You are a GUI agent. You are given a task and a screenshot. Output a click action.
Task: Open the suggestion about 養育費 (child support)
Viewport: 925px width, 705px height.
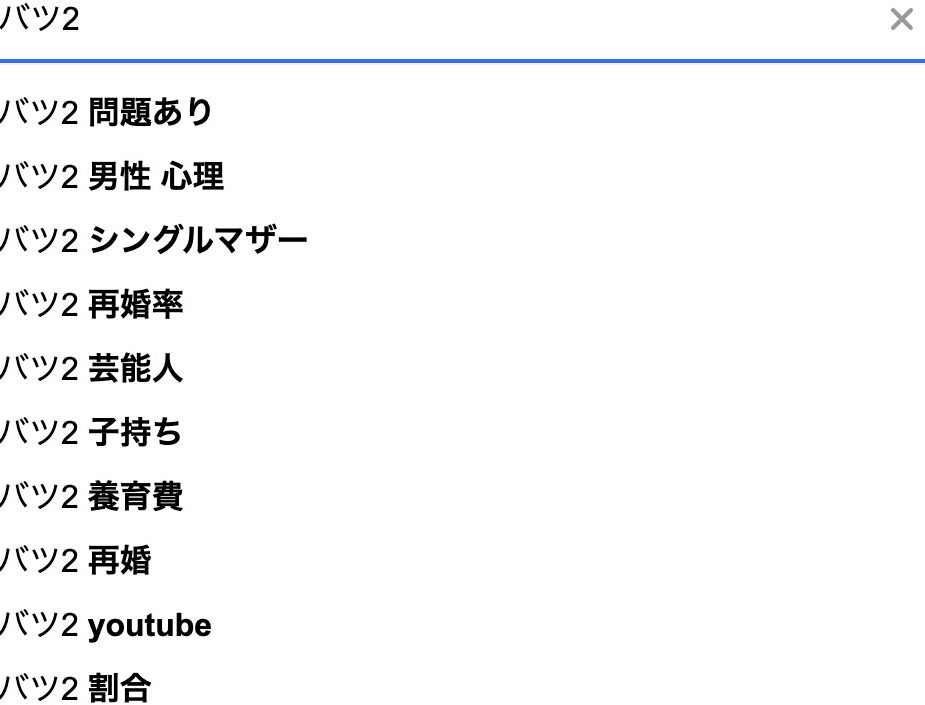(91, 497)
